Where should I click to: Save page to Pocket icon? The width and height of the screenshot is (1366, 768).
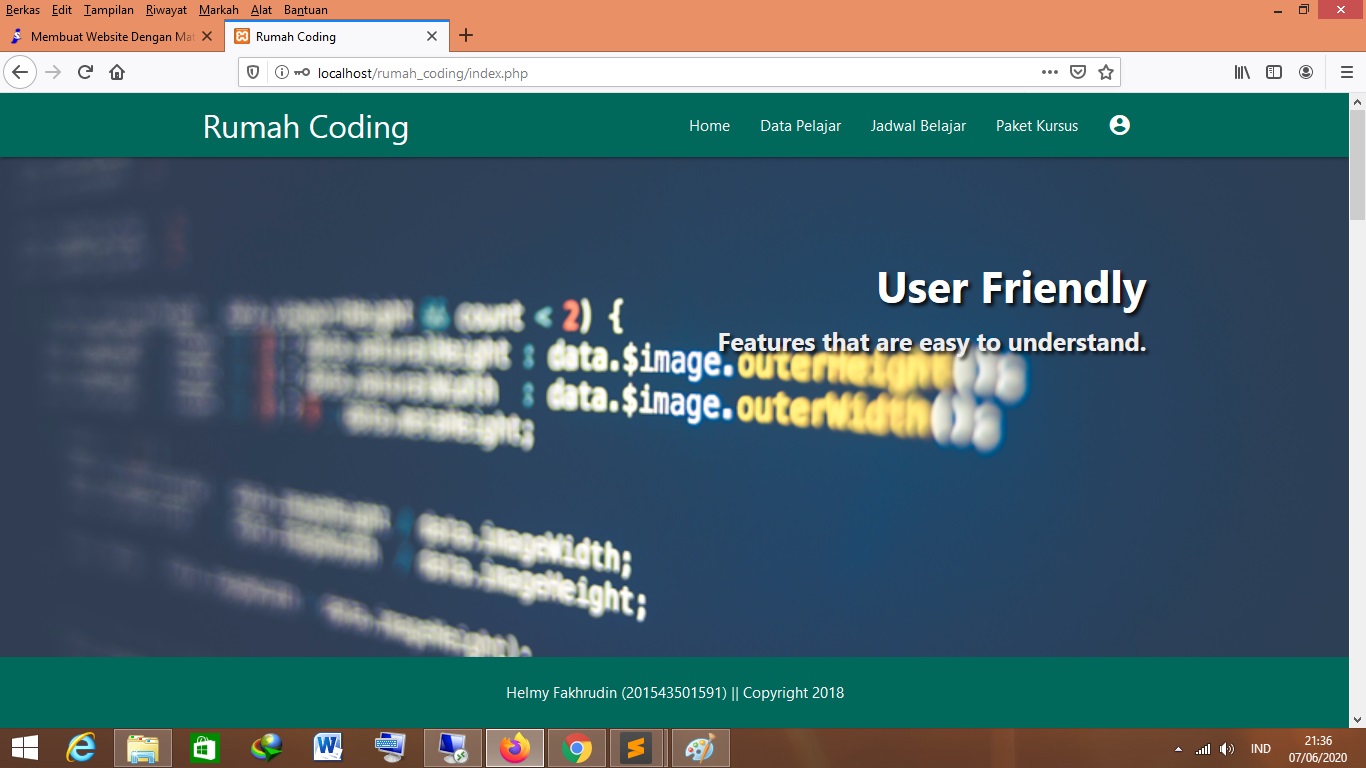[x=1077, y=72]
